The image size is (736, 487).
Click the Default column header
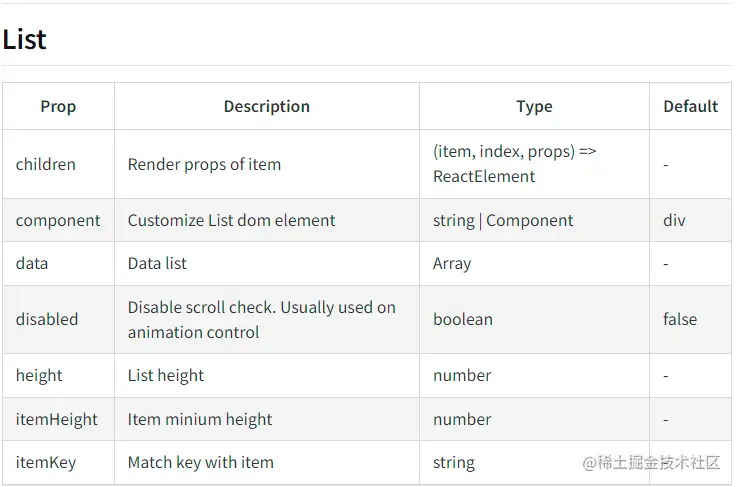click(x=690, y=106)
